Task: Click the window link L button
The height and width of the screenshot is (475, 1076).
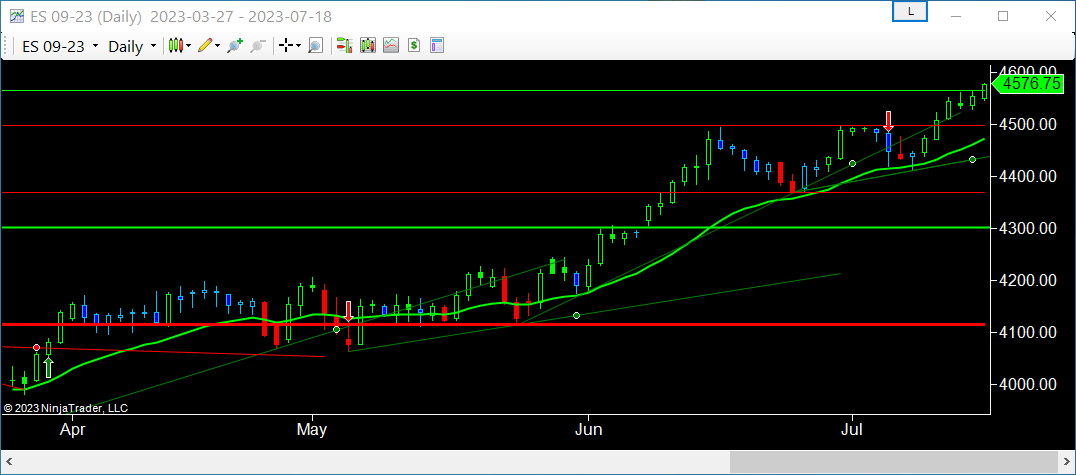Action: [x=910, y=11]
